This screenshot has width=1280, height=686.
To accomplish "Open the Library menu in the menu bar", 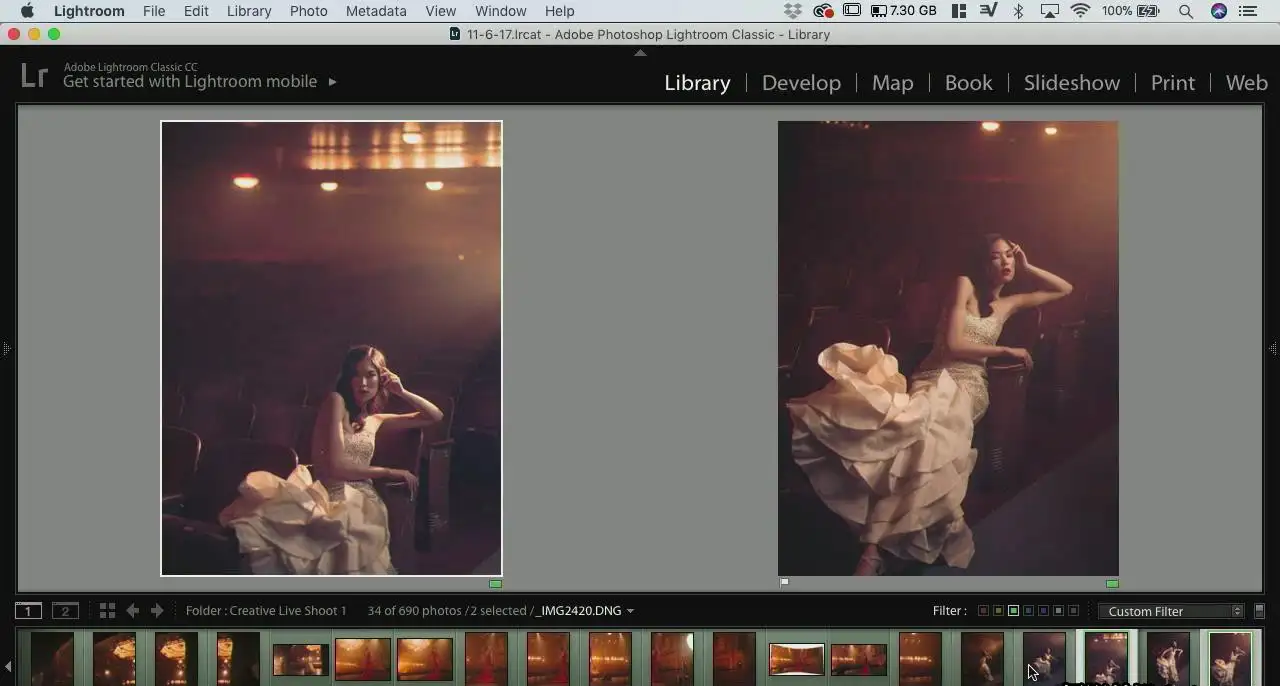I will click(x=249, y=11).
